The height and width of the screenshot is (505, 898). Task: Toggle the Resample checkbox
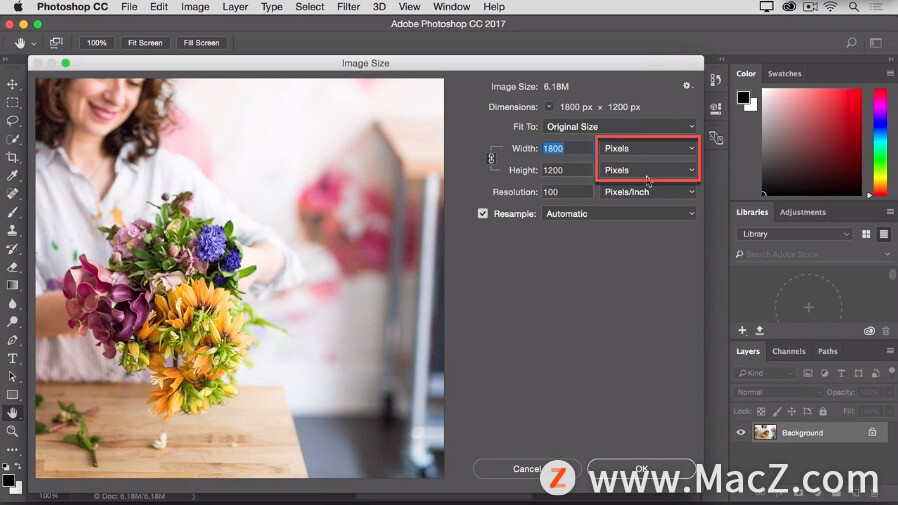483,214
